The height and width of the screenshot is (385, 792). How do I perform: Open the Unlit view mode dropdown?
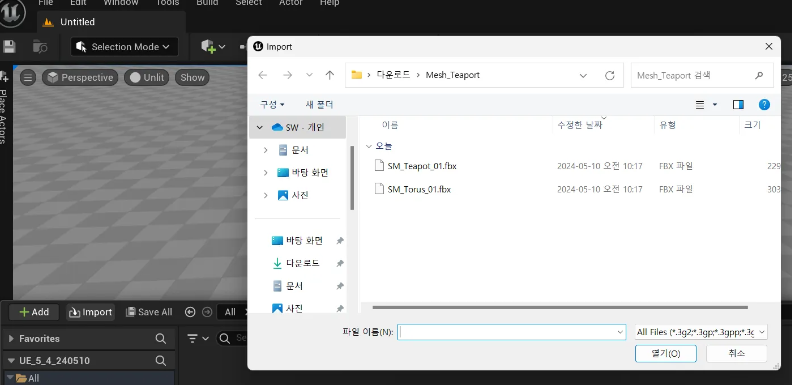click(147, 77)
